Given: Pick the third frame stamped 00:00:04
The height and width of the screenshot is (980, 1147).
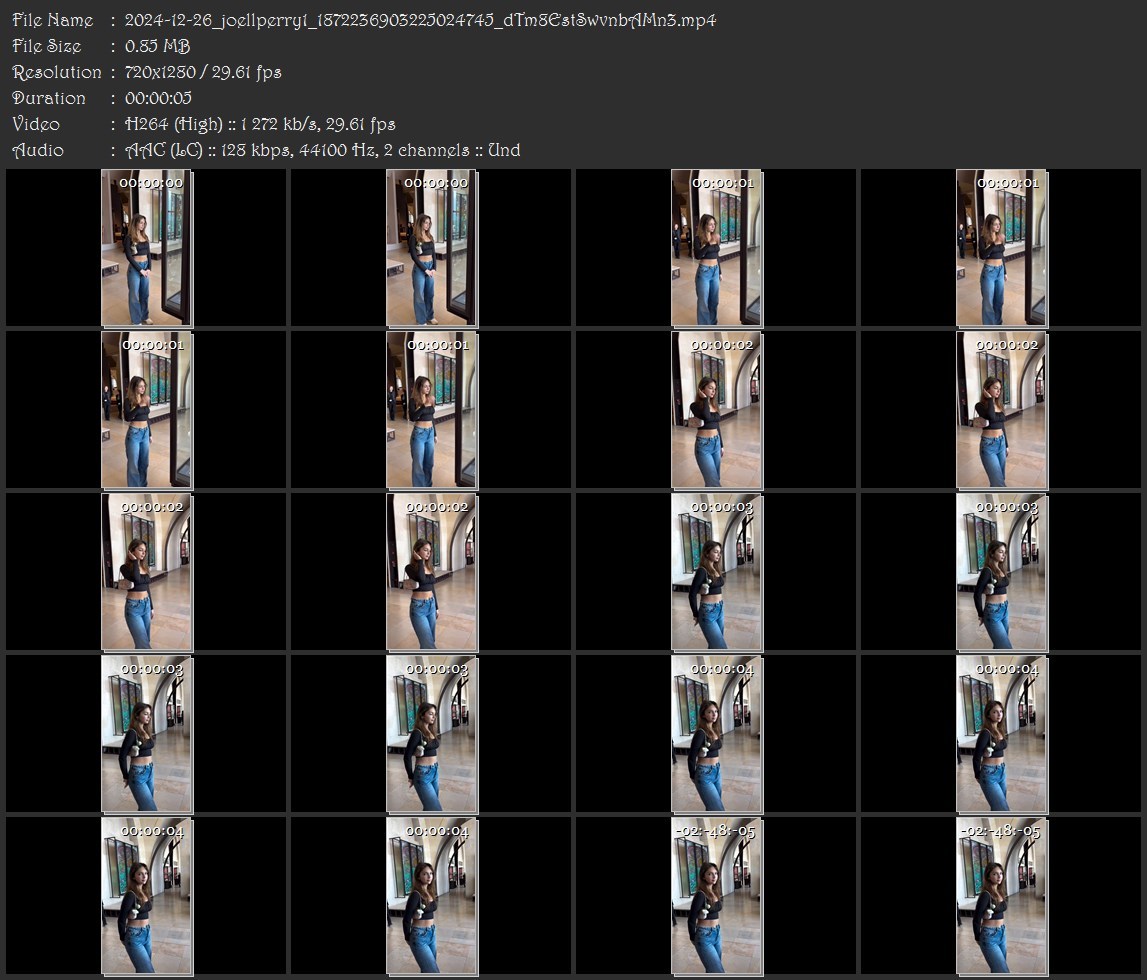Looking at the screenshot, I should 147,897.
